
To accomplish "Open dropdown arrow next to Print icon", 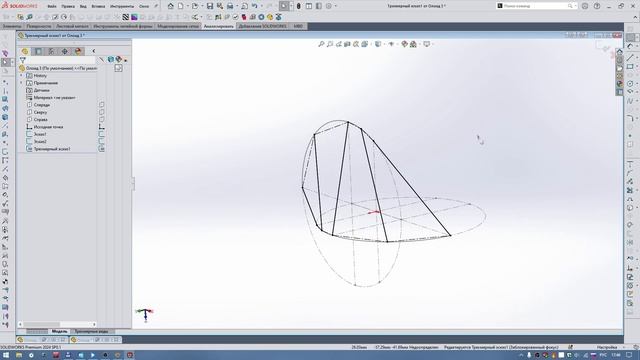I will click(x=237, y=6).
